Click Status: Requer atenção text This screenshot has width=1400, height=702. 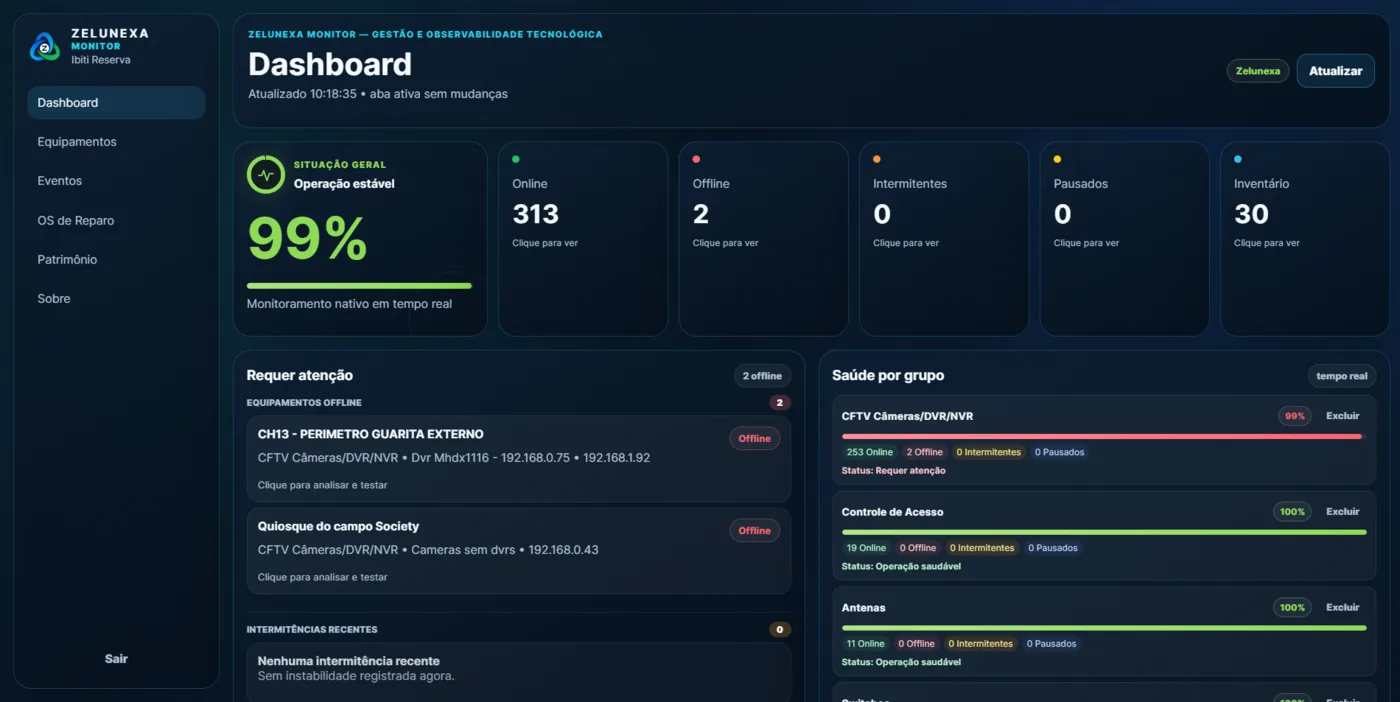click(893, 470)
